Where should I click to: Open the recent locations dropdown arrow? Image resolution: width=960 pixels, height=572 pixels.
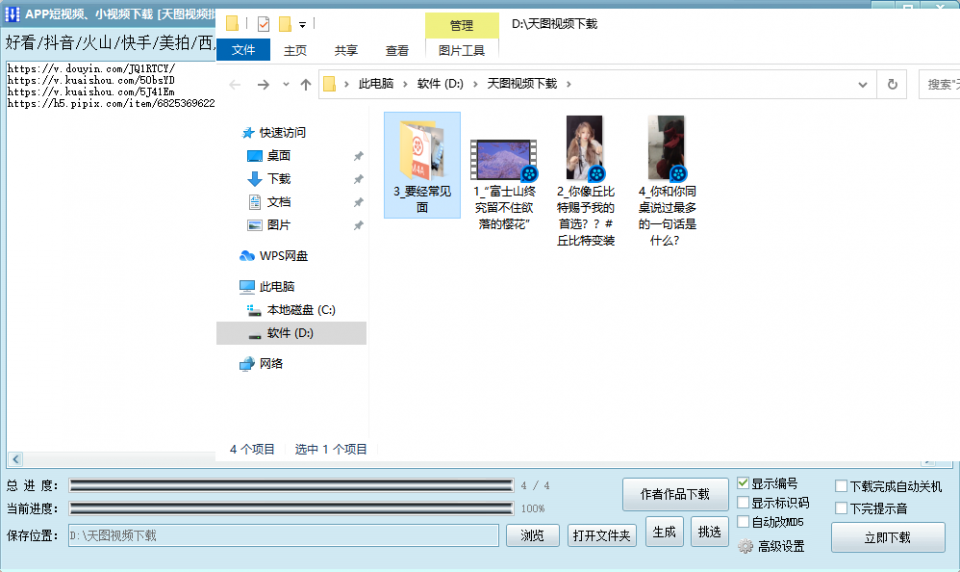(x=286, y=85)
